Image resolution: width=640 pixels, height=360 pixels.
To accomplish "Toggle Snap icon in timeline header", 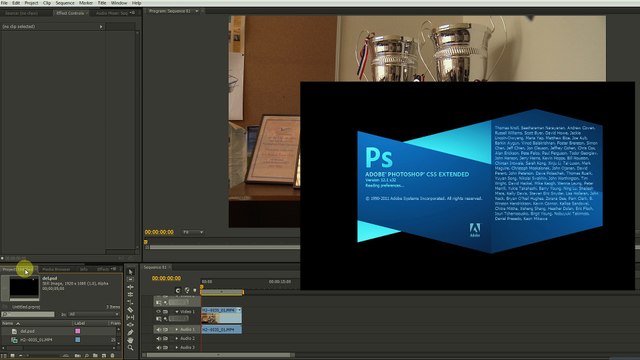I will click(x=178, y=291).
